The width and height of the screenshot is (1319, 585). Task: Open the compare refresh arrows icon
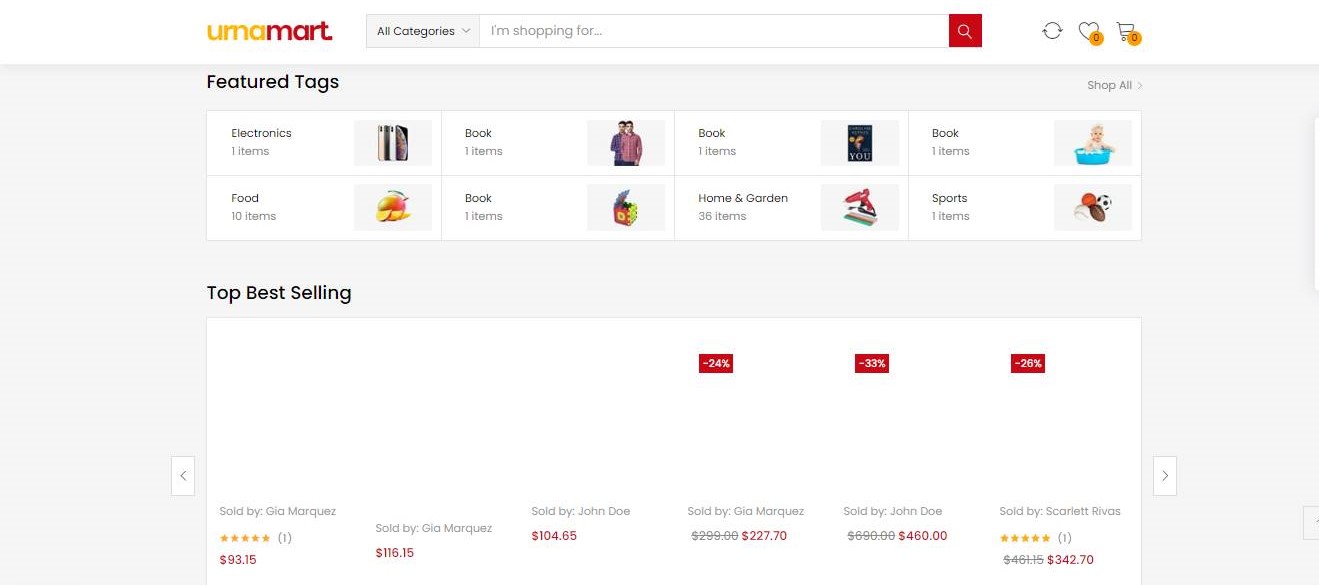(1052, 31)
